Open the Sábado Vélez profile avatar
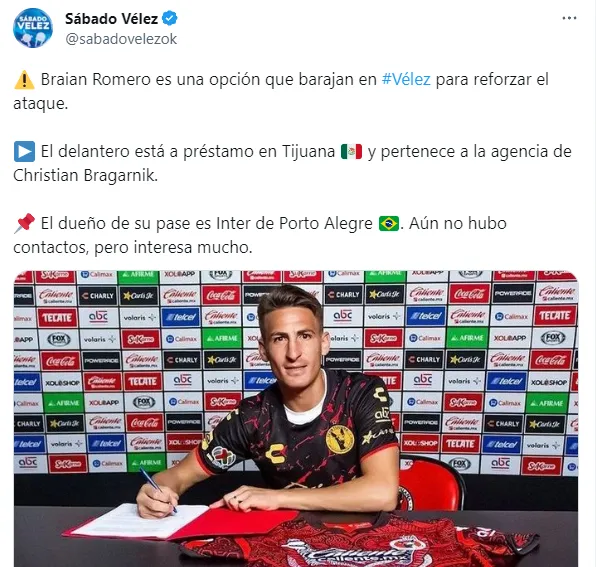The height and width of the screenshot is (567, 596). tap(33, 28)
